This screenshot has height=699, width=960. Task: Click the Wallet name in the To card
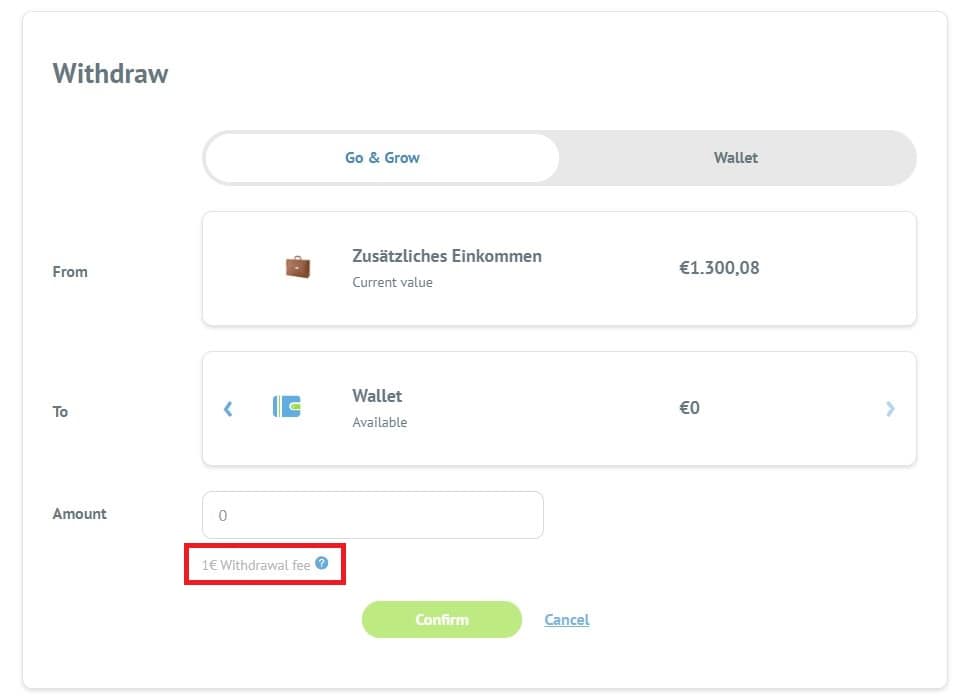pos(377,396)
